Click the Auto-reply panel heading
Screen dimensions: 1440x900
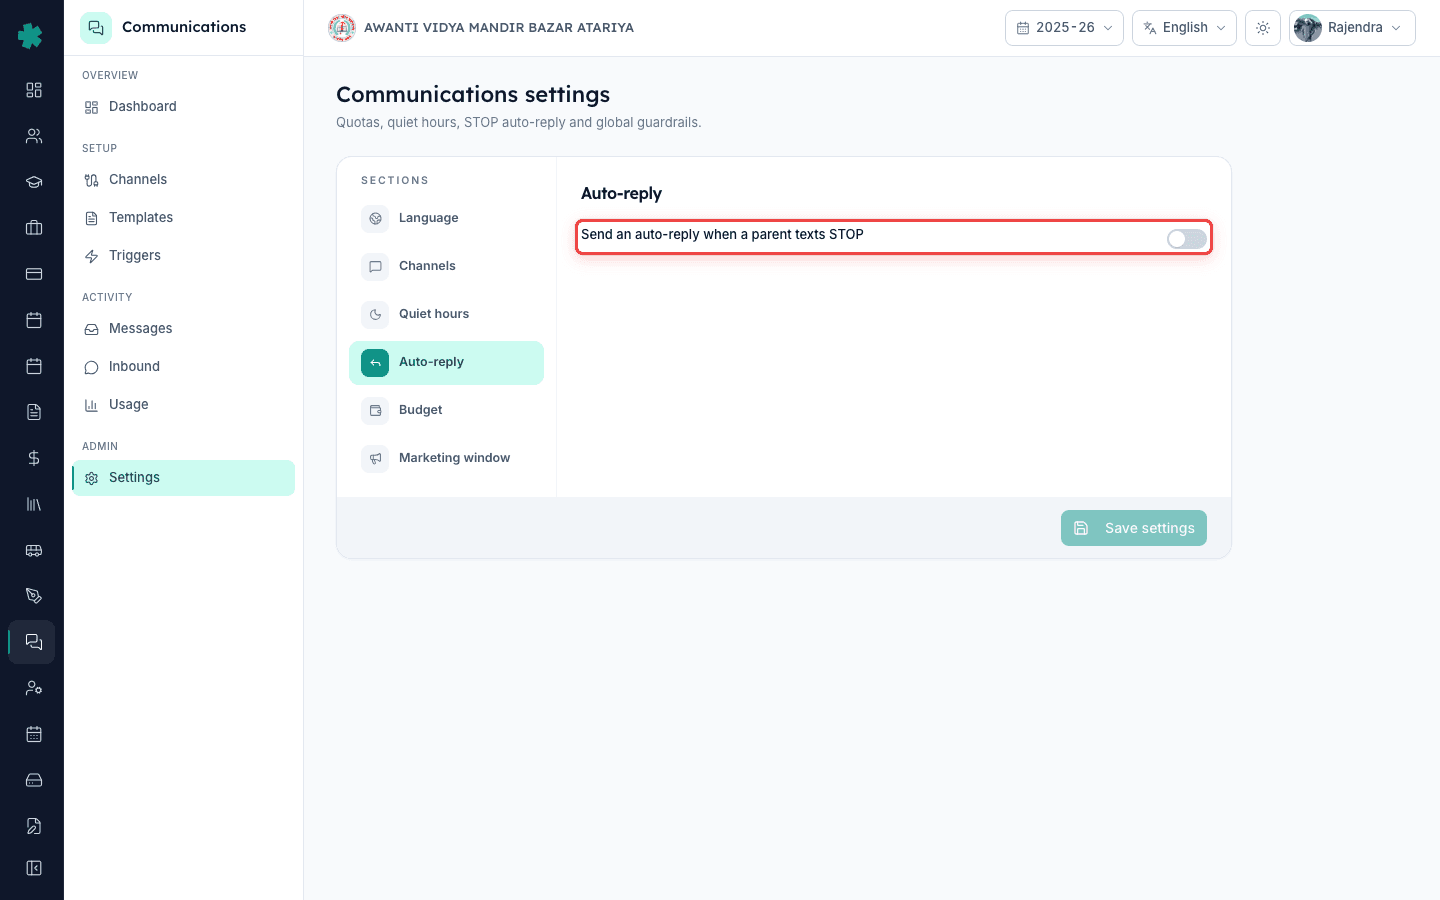pyautogui.click(x=621, y=194)
